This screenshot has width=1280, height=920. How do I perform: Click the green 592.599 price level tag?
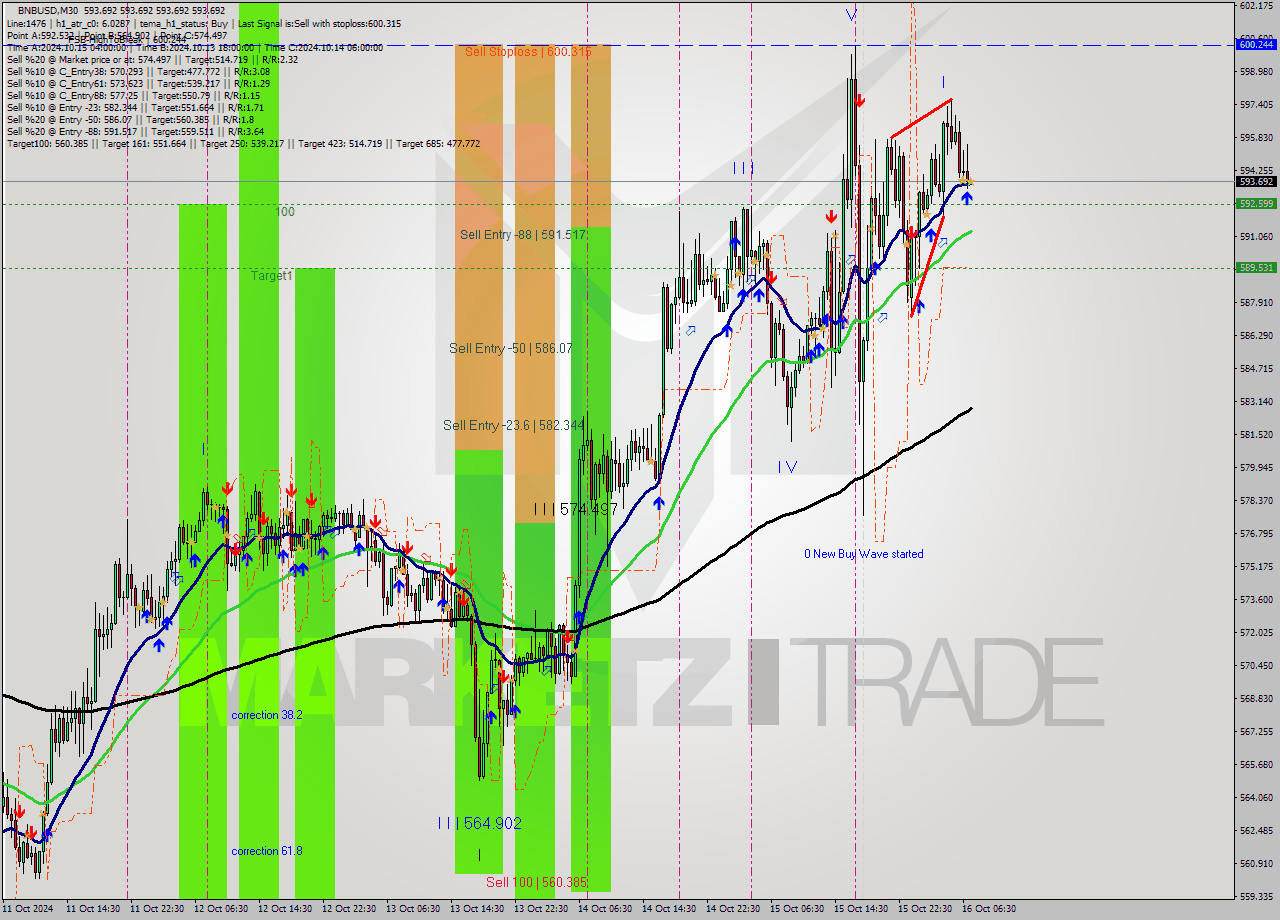[x=1256, y=203]
